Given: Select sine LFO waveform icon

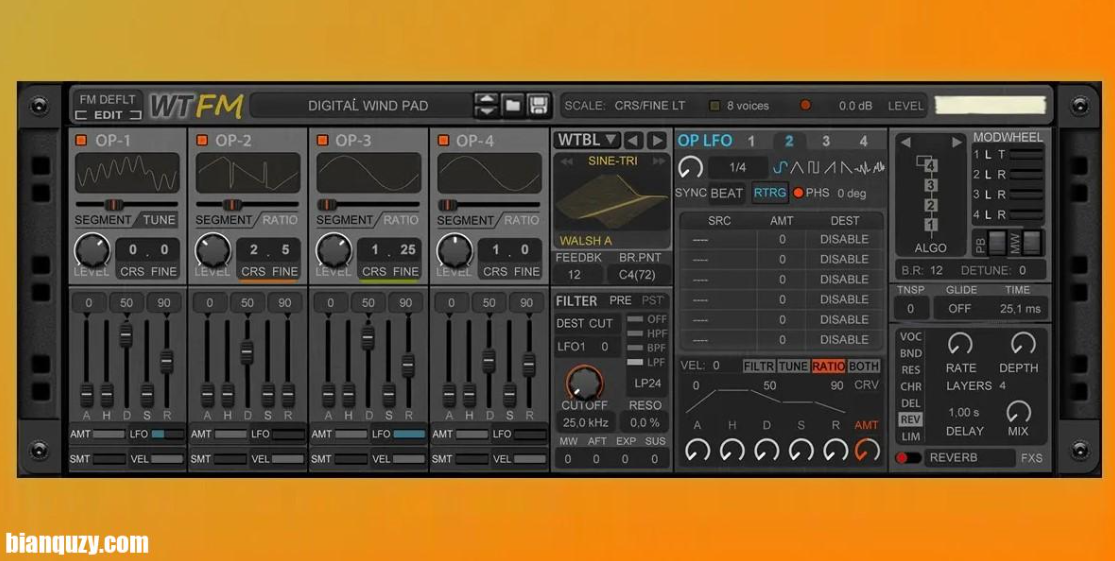Looking at the screenshot, I should coord(781,168).
